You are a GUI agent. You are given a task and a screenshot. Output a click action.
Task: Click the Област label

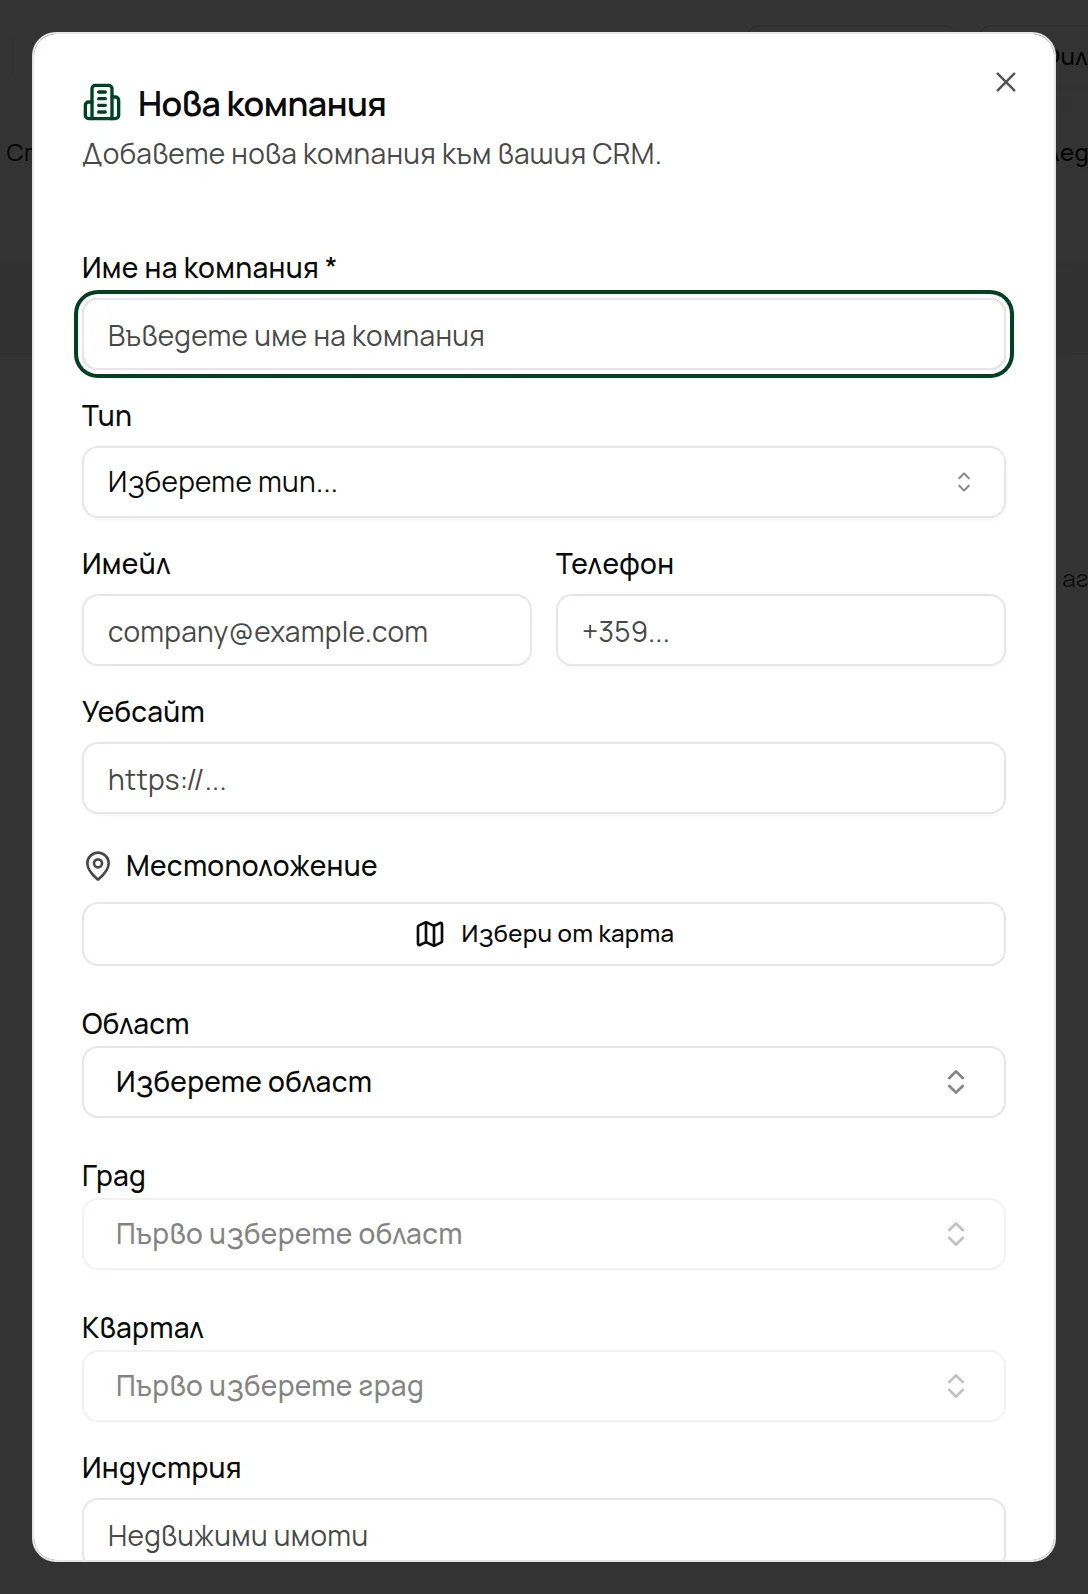[x=135, y=1024]
